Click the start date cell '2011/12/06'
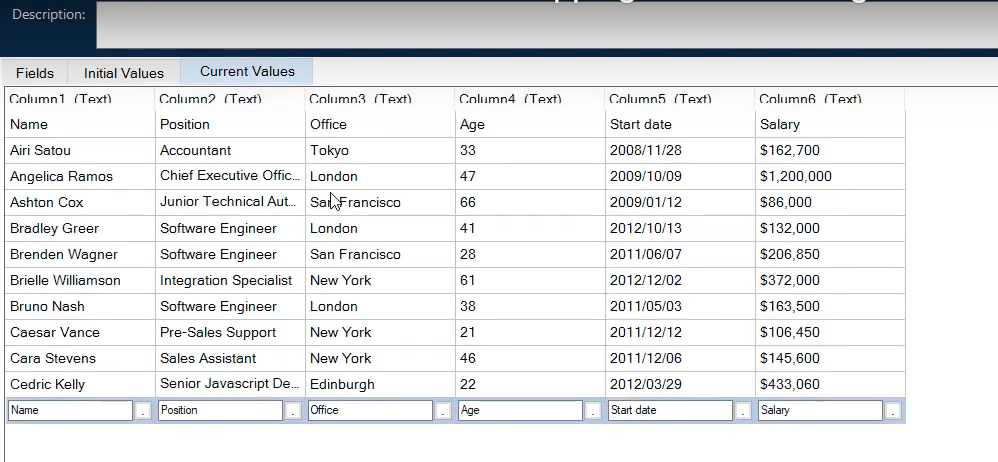The height and width of the screenshot is (462, 998). point(680,358)
